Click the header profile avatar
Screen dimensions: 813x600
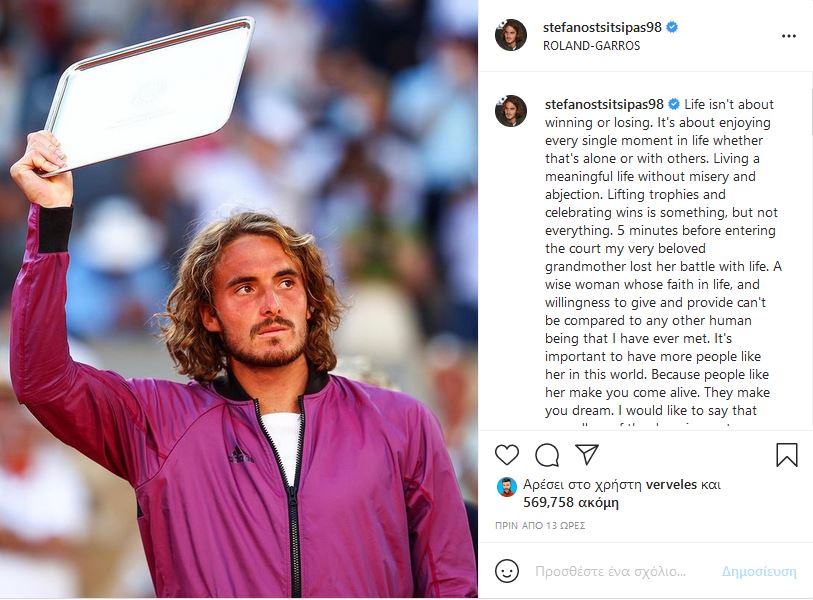(x=511, y=35)
